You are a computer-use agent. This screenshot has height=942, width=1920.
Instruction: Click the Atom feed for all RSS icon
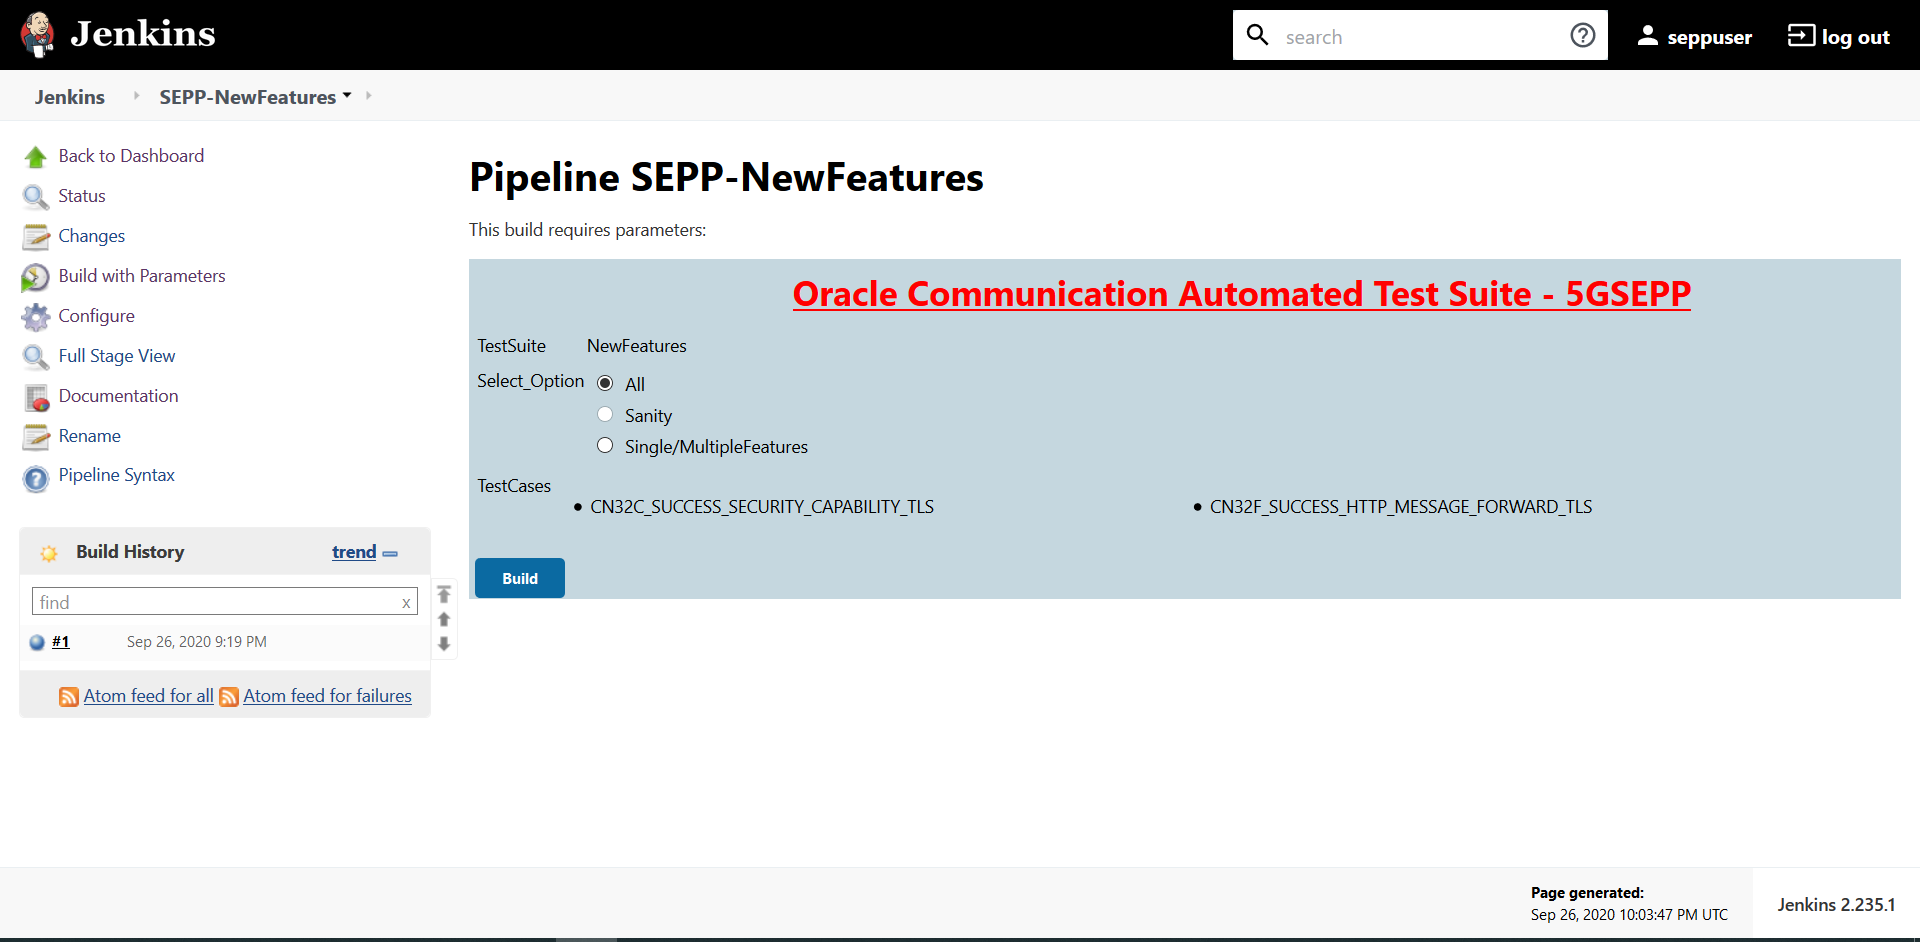click(x=69, y=697)
